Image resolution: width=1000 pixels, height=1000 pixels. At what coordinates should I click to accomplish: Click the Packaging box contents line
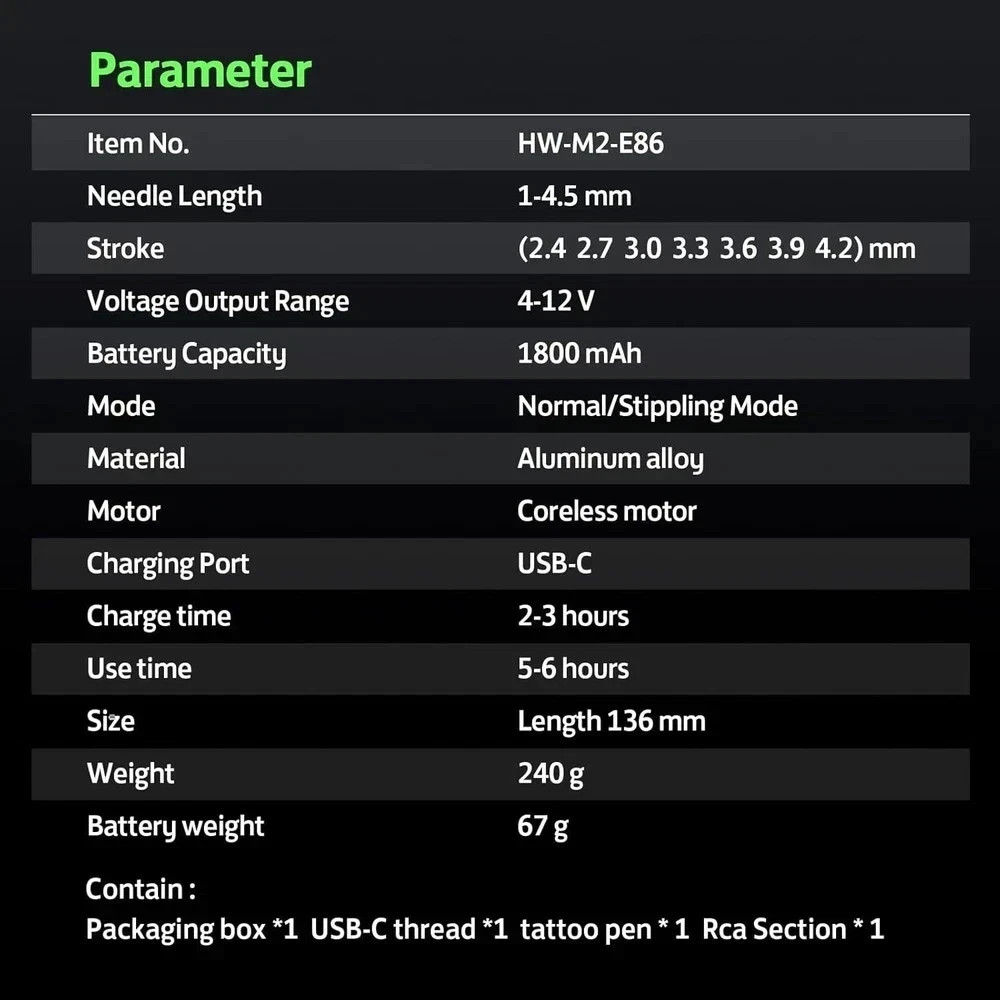click(x=485, y=930)
